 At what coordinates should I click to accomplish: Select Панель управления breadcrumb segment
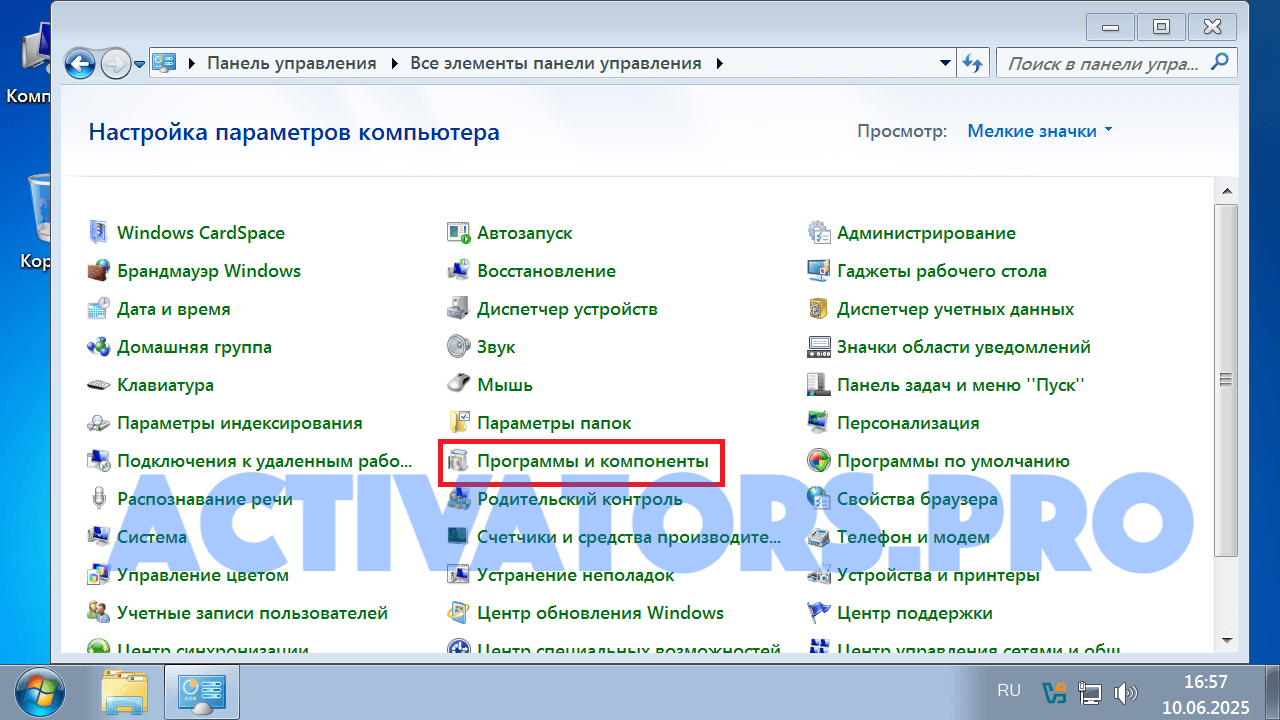point(292,63)
